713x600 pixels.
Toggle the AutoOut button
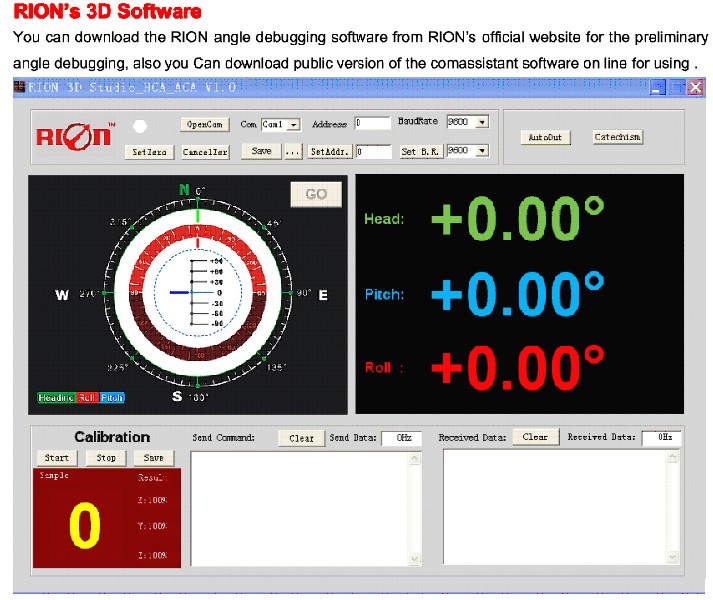coord(546,137)
